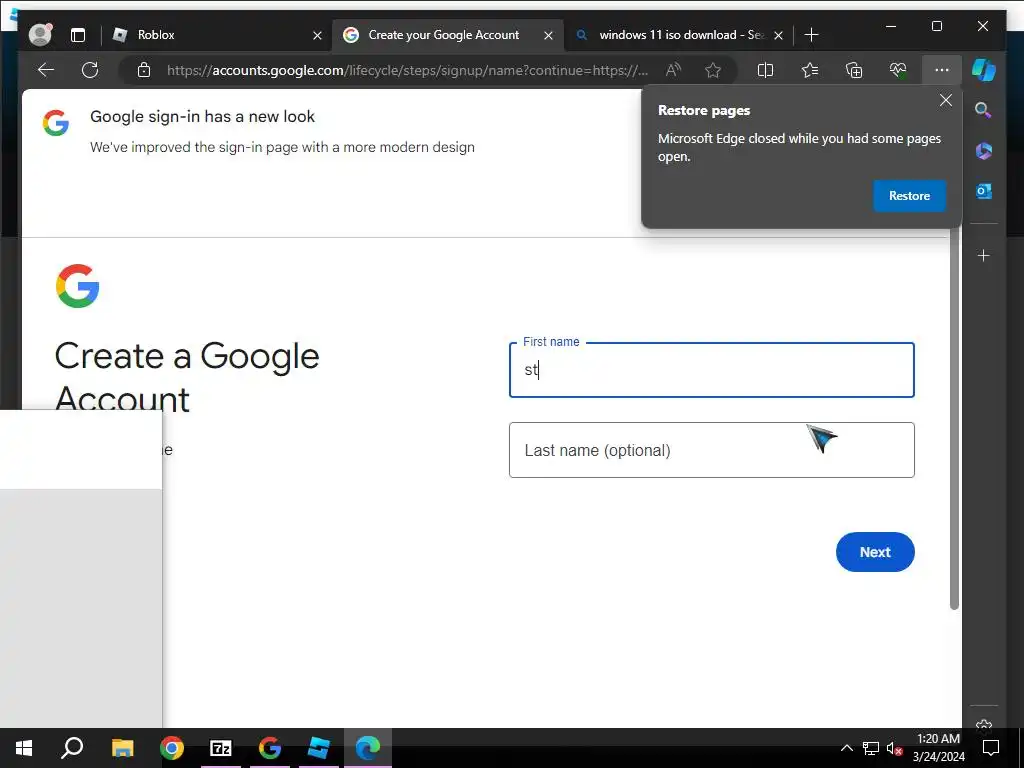
Task: Open the muted volume tray icon
Action: [894, 748]
